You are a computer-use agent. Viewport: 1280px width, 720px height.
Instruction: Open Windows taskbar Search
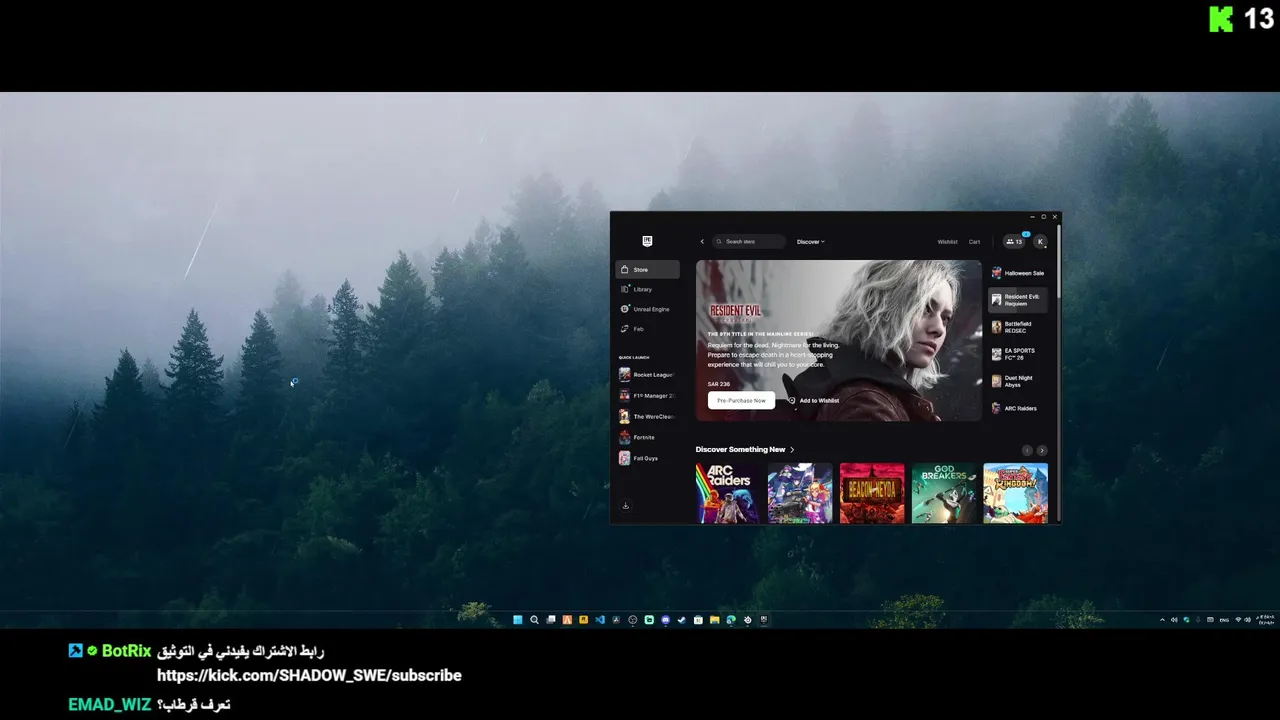(x=534, y=620)
